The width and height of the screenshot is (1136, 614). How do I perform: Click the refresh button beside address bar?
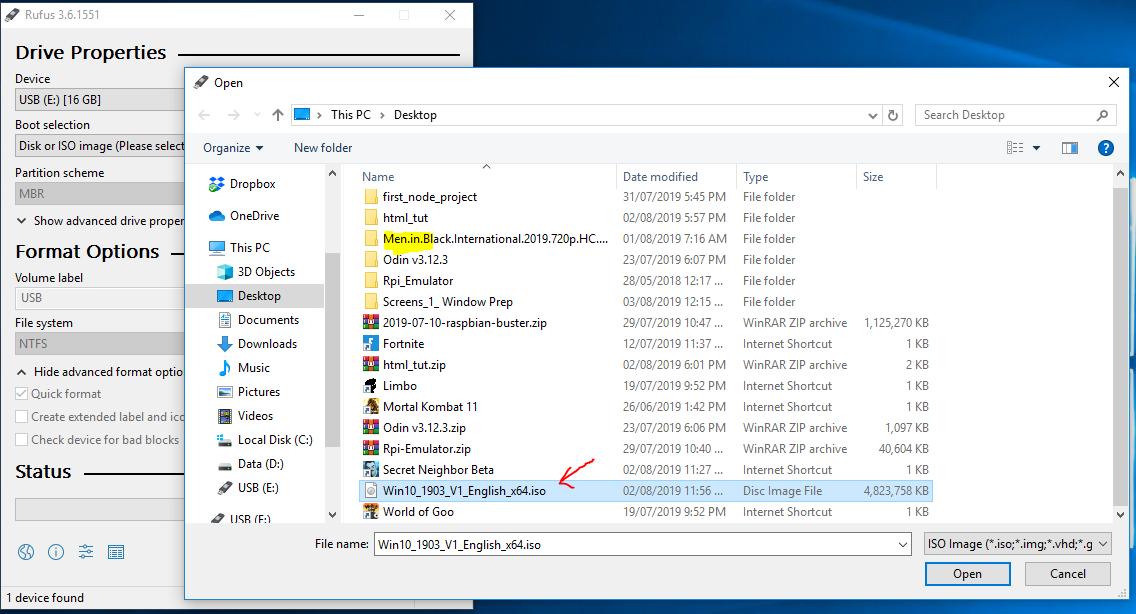coord(893,115)
